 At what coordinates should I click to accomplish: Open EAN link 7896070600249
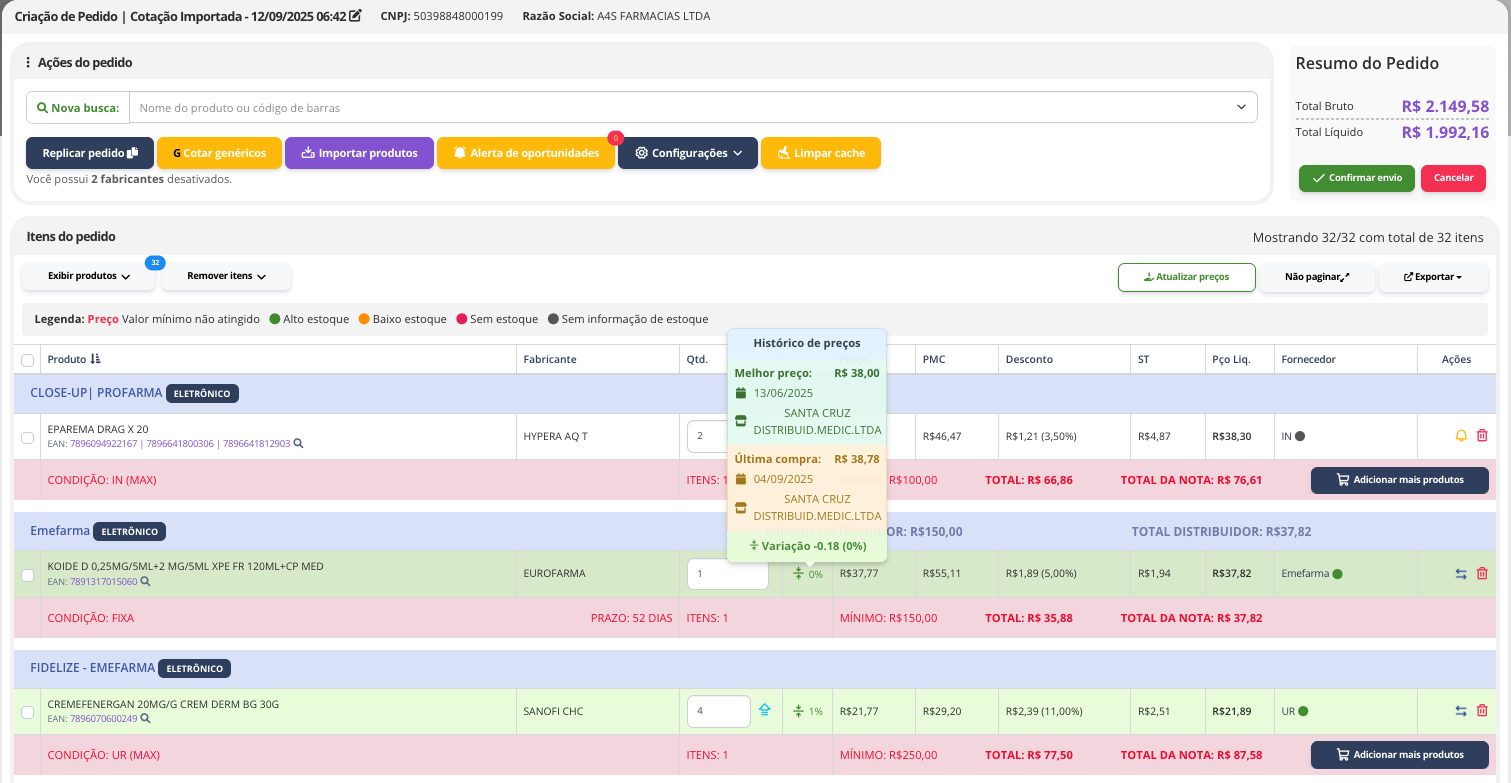(103, 718)
